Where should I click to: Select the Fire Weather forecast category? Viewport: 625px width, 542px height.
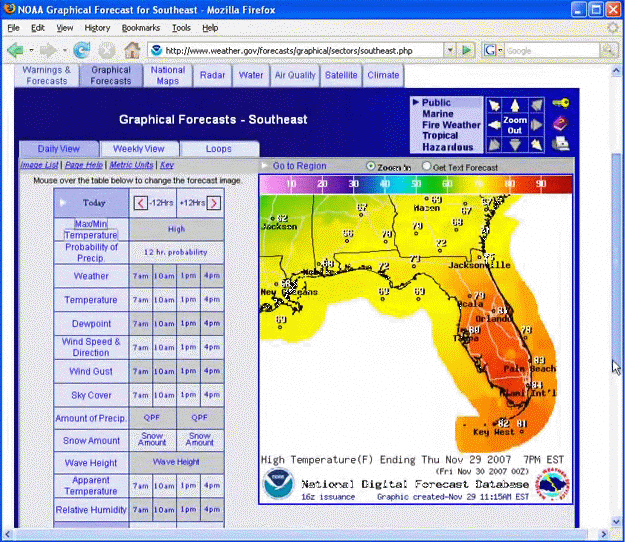(x=451, y=125)
